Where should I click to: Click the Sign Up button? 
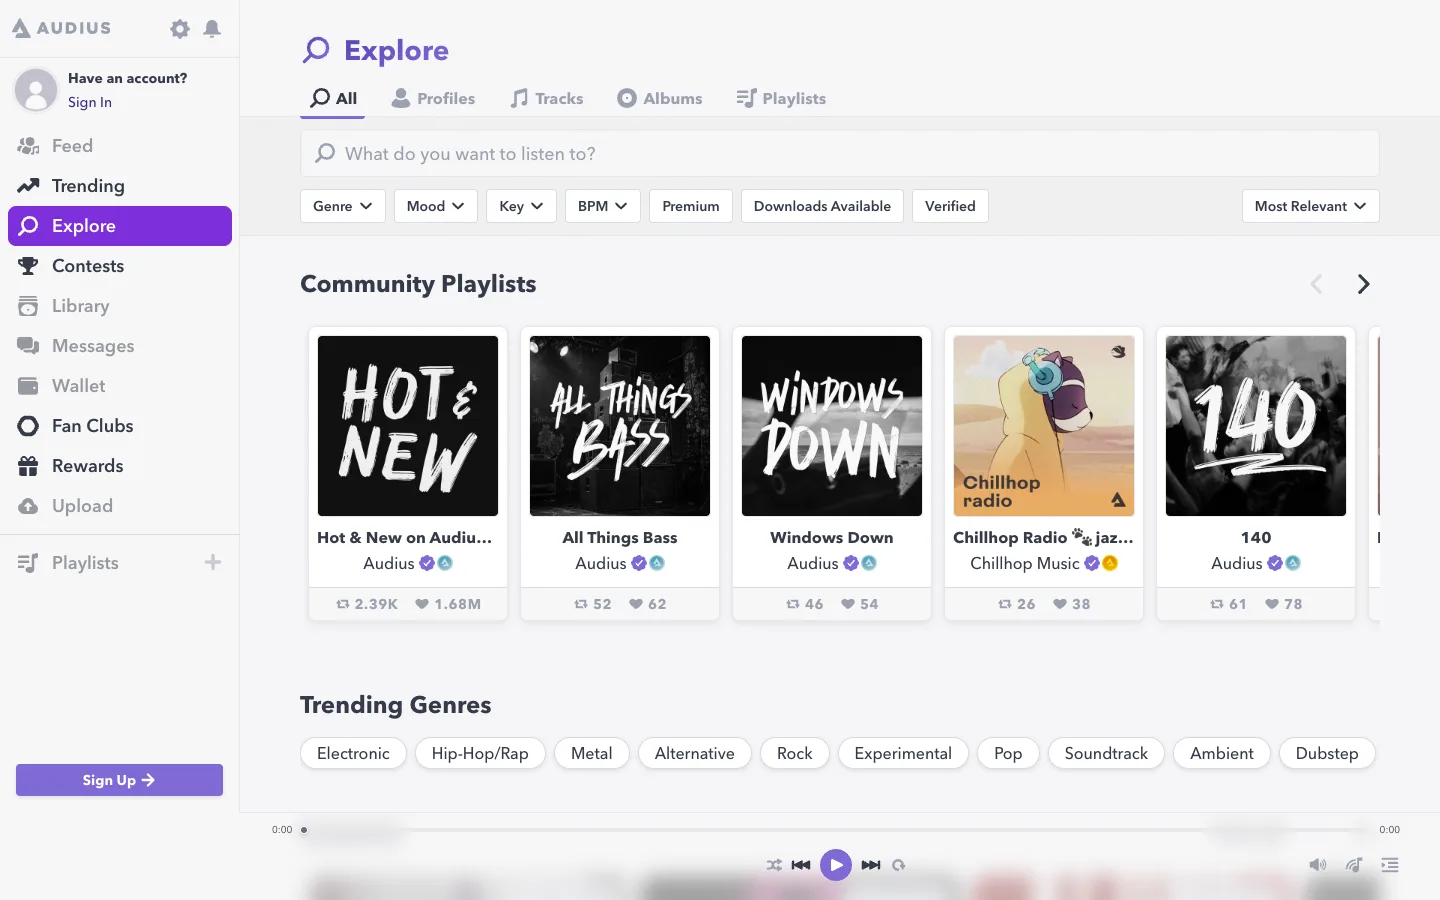click(119, 780)
